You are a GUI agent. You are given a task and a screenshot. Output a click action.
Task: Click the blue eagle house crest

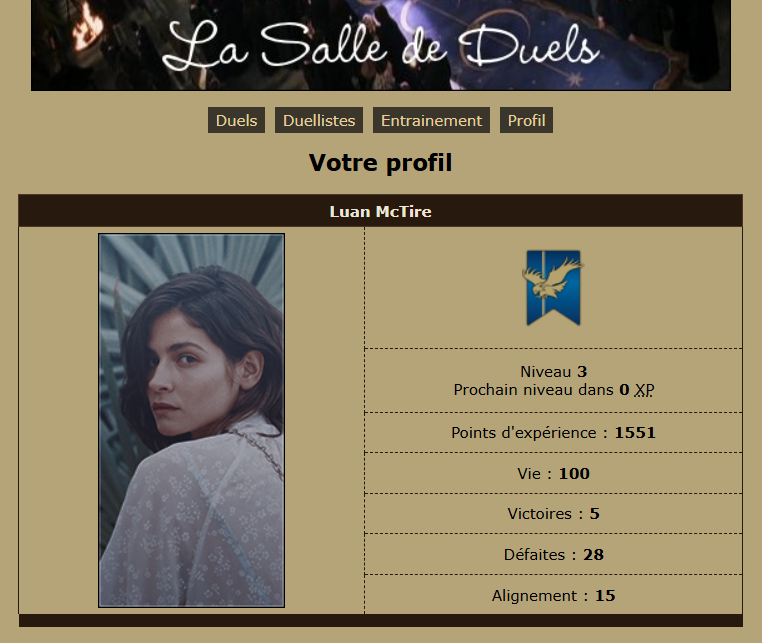553,287
